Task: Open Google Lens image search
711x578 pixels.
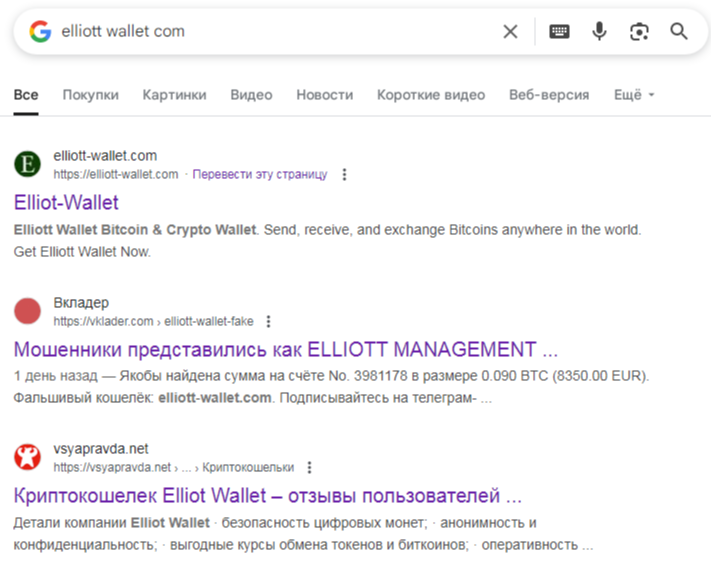Action: click(639, 31)
